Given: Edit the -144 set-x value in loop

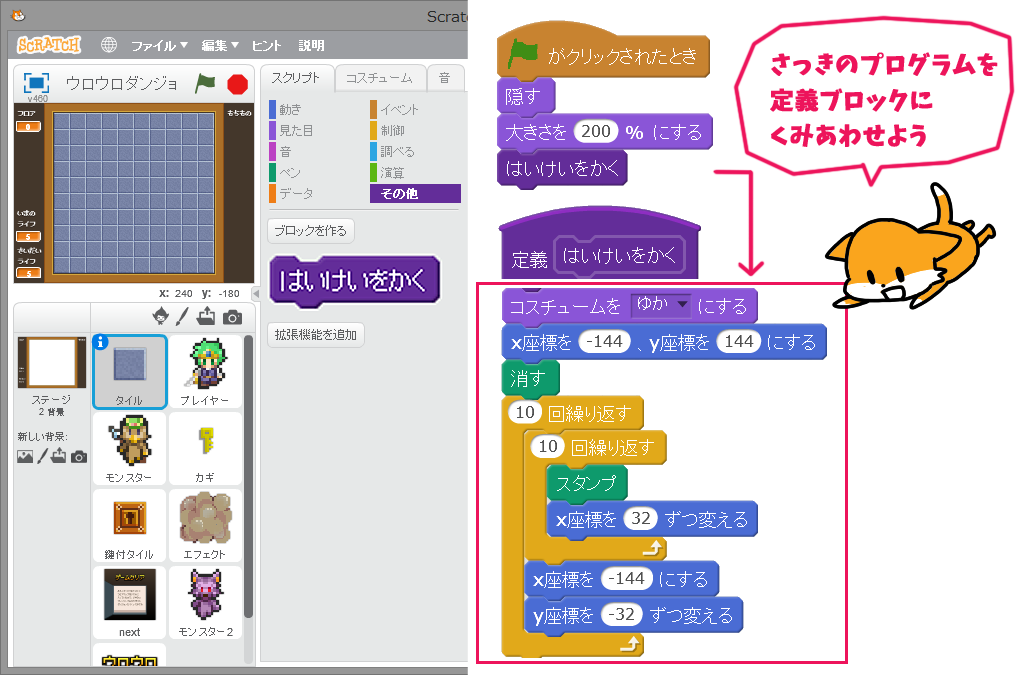Looking at the screenshot, I should tap(626, 579).
